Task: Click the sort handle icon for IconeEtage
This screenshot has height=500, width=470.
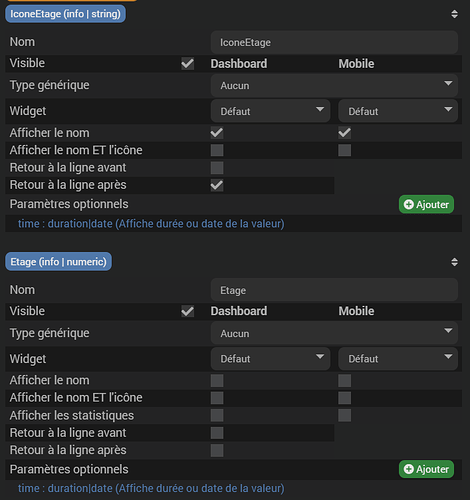Action: pos(454,14)
